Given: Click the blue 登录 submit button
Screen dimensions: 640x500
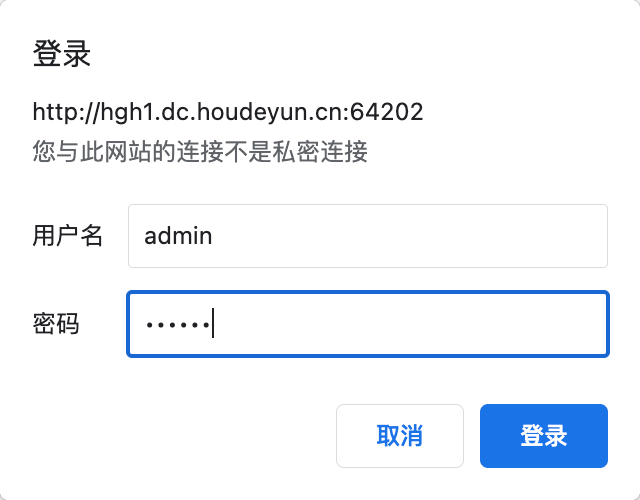Looking at the screenshot, I should 544,436.
